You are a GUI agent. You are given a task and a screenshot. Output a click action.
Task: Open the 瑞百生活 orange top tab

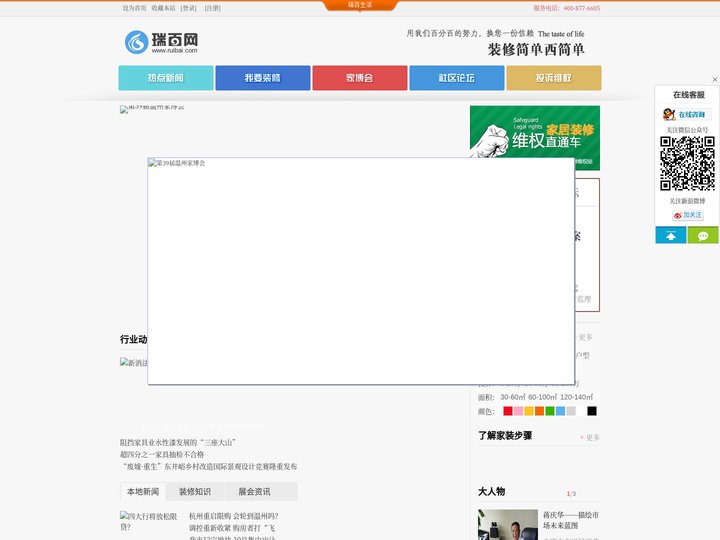point(360,5)
